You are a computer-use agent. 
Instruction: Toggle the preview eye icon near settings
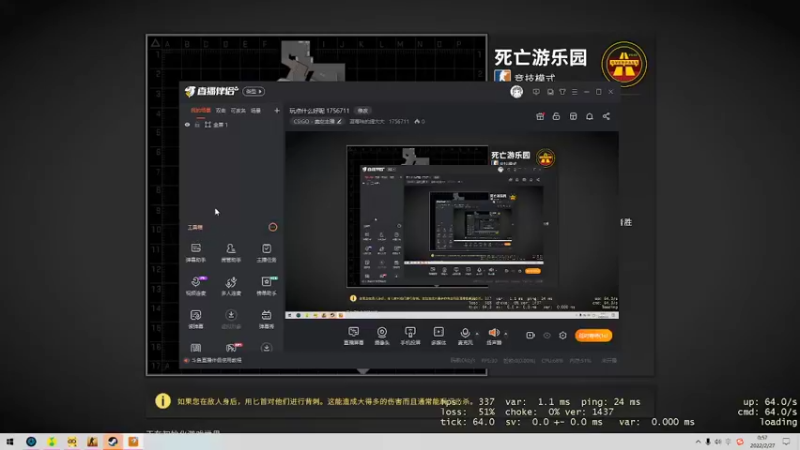coord(546,335)
